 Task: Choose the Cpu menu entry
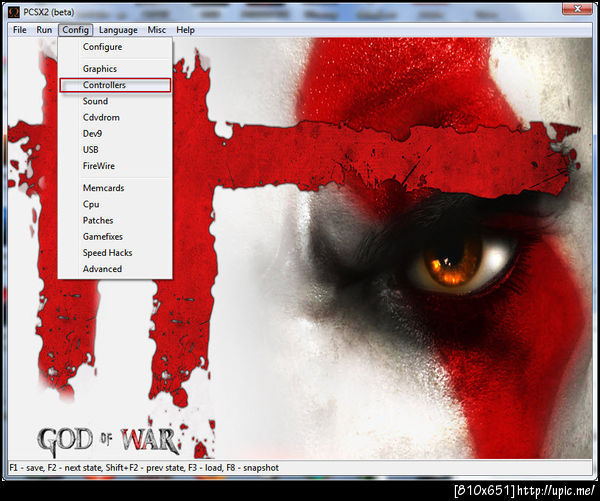point(115,204)
